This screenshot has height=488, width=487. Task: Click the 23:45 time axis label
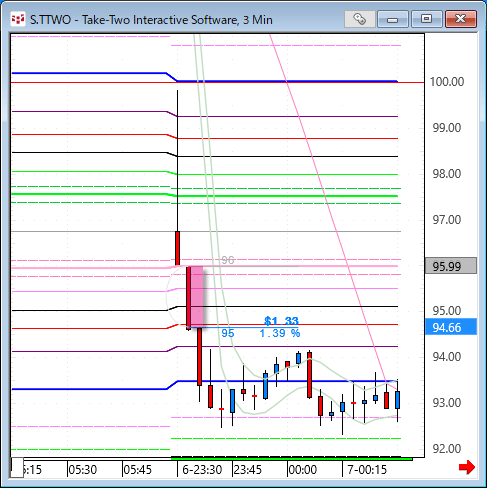click(248, 470)
